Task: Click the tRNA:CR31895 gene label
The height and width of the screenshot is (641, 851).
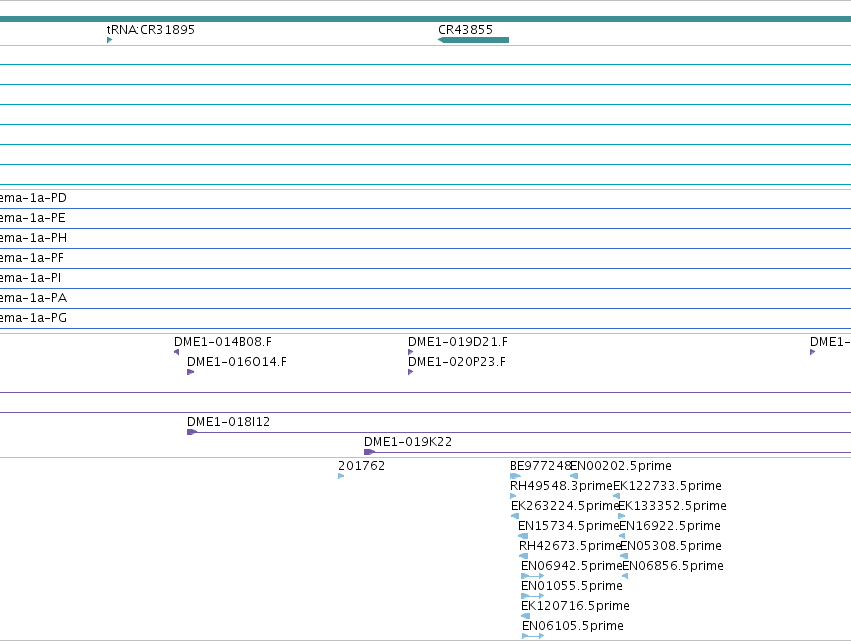Action: coord(151,29)
